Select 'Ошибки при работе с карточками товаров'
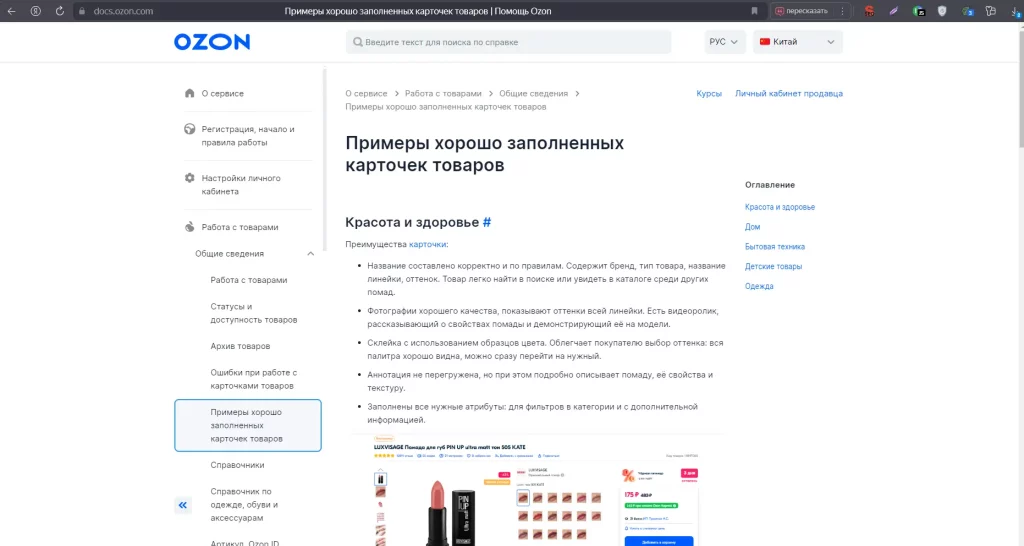Screen dimensions: 1024x546 click(253, 379)
